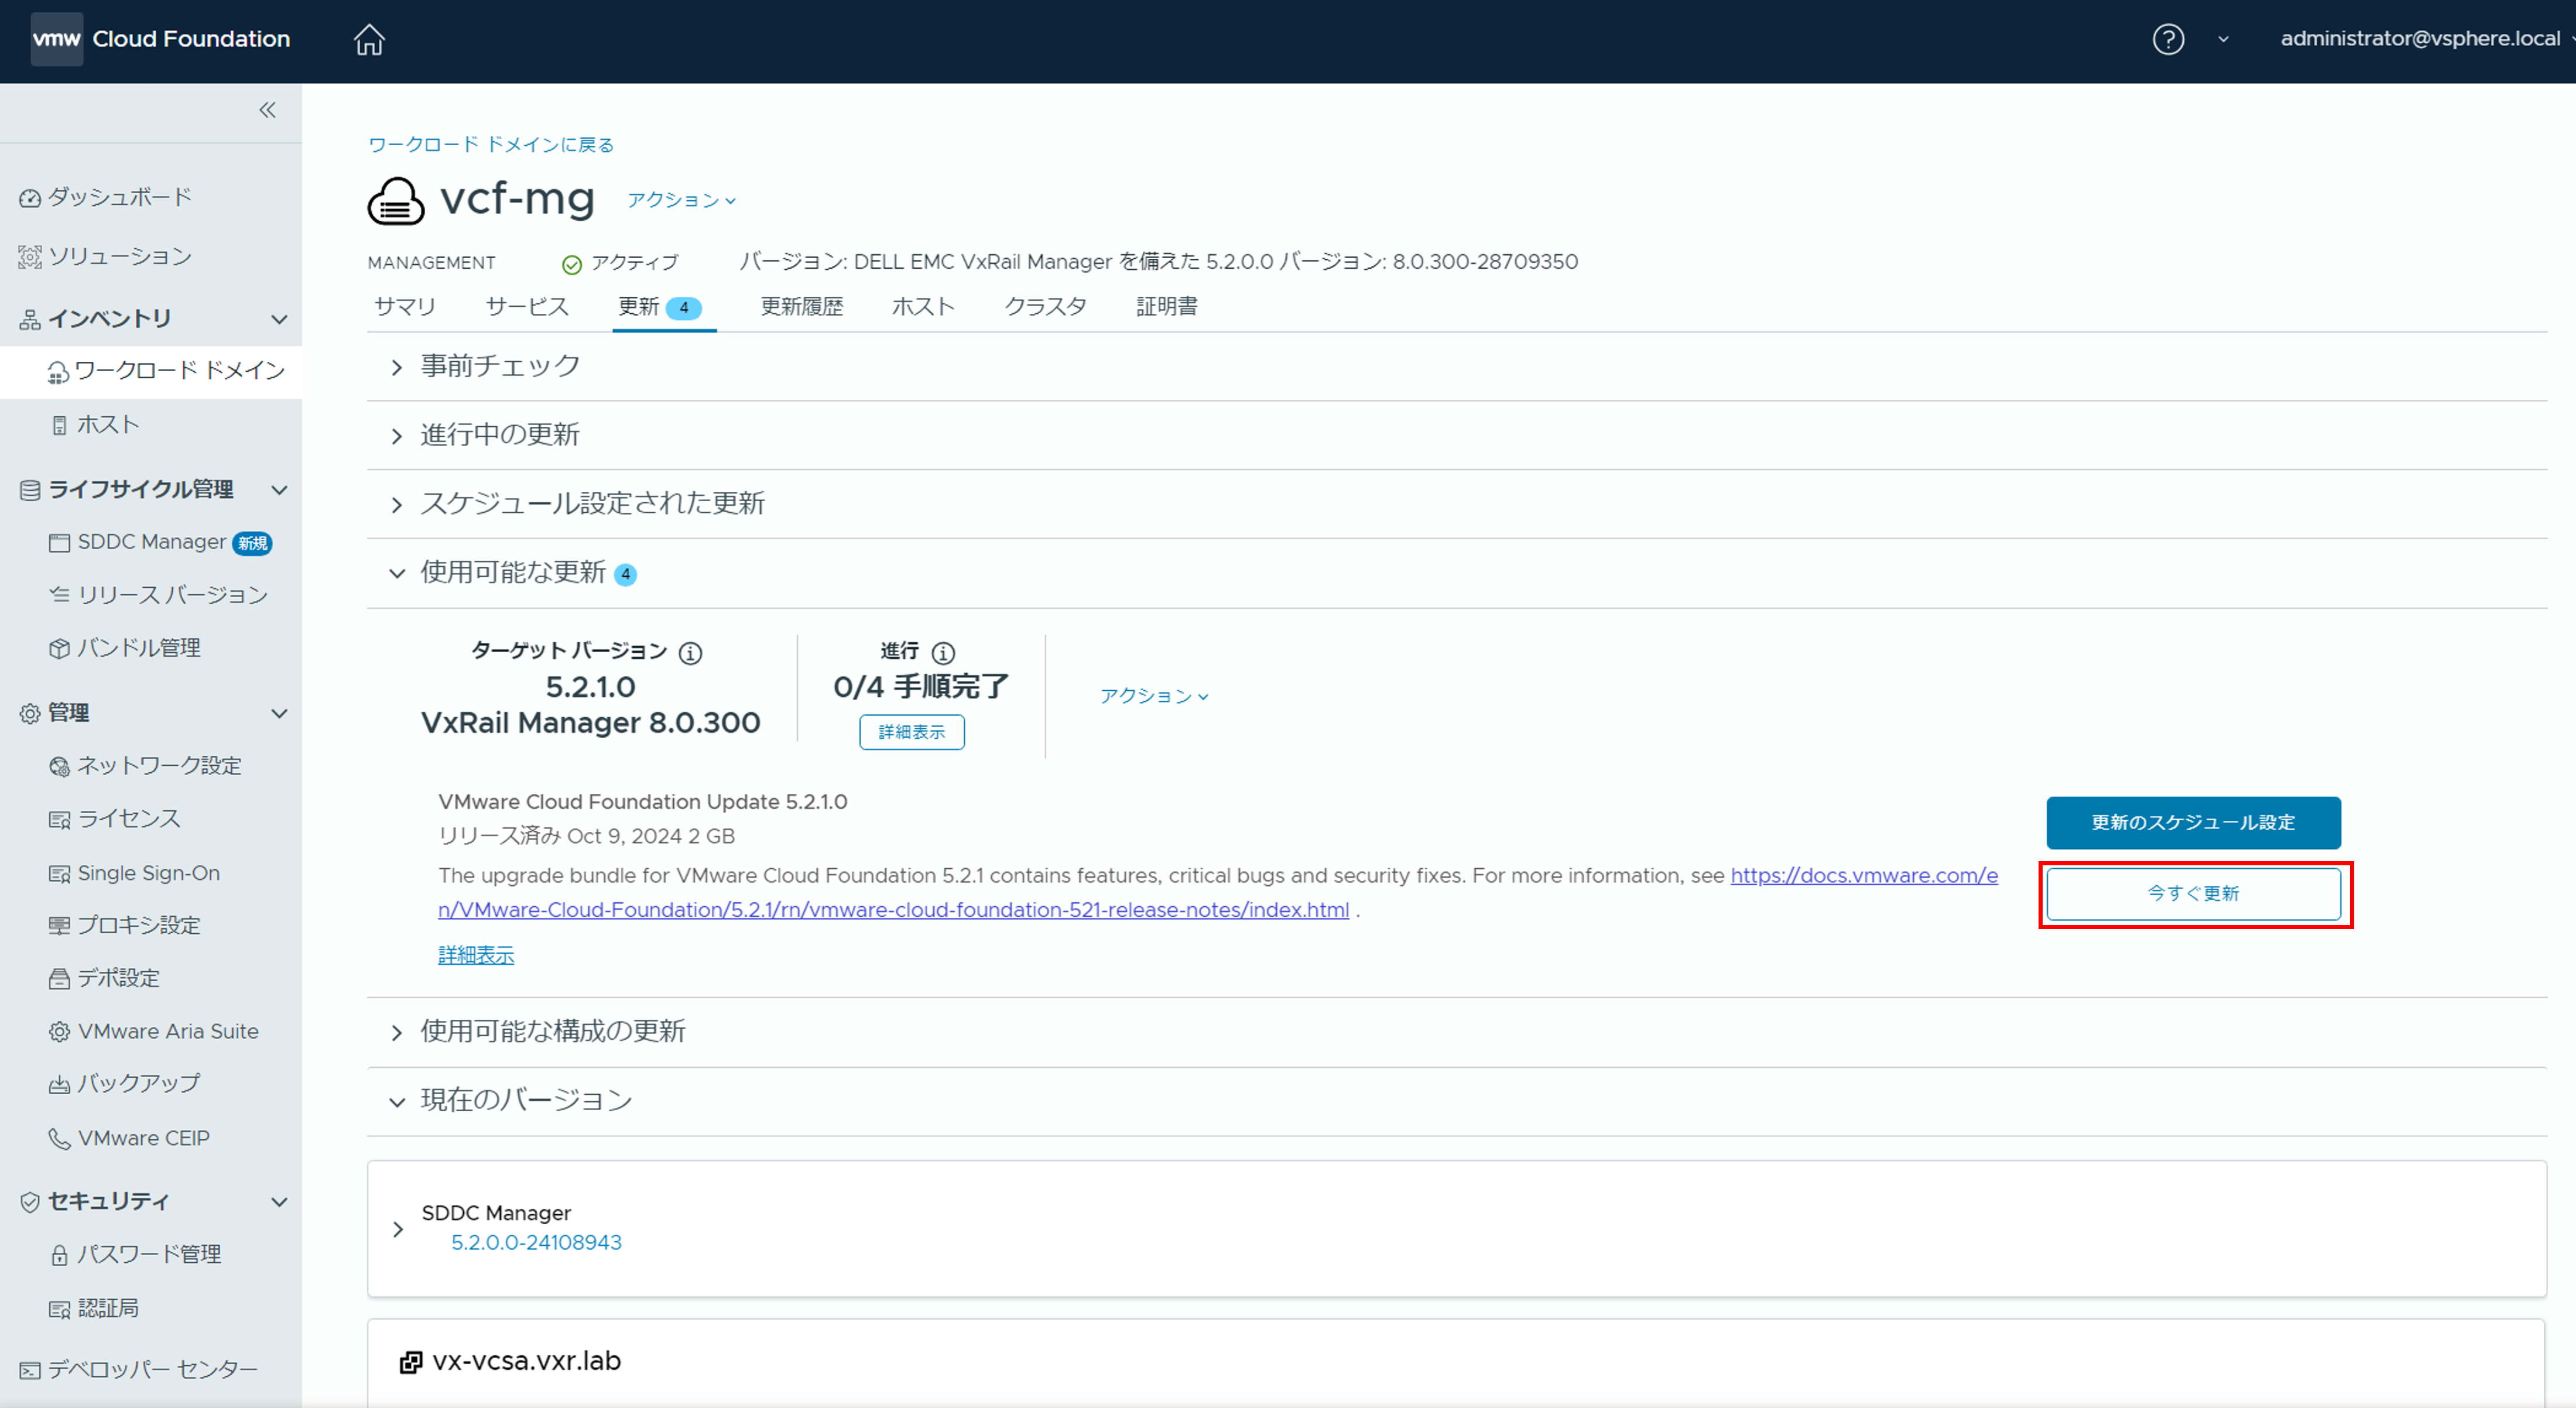Click vCenter icon beside vx-vcsa.vxr.lab

(410, 1362)
